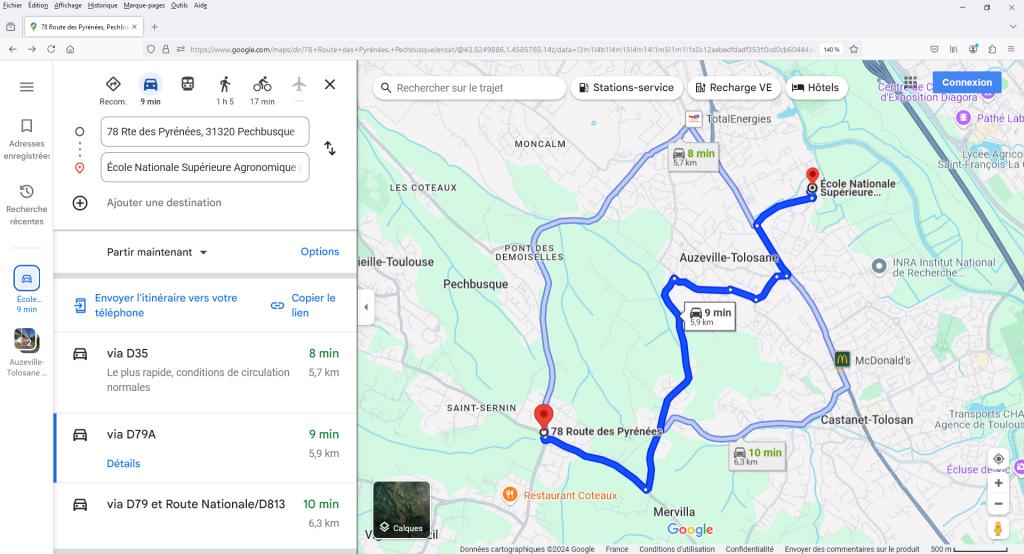Close the directions panel
1024x554 pixels.
(x=330, y=85)
